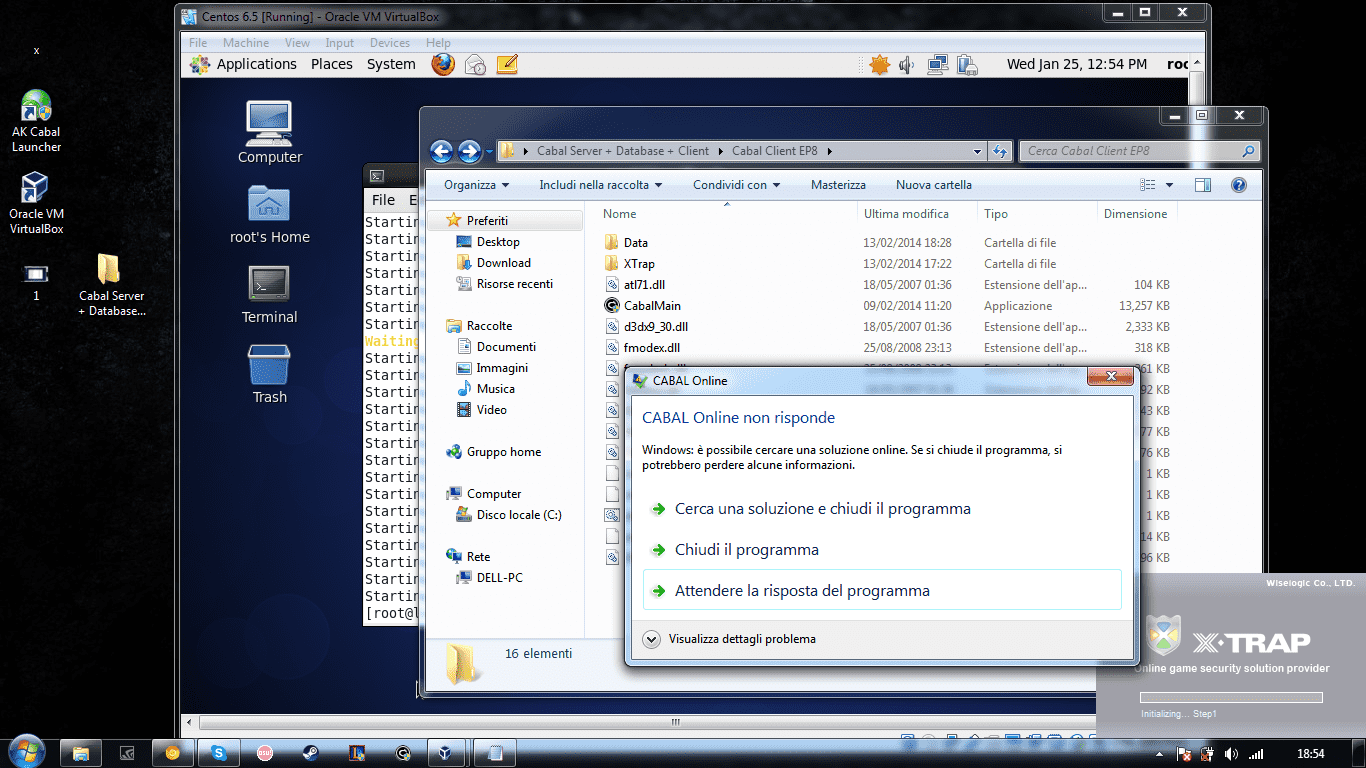Open Explorer help button
Viewport: 1366px width, 768px height.
click(1238, 185)
